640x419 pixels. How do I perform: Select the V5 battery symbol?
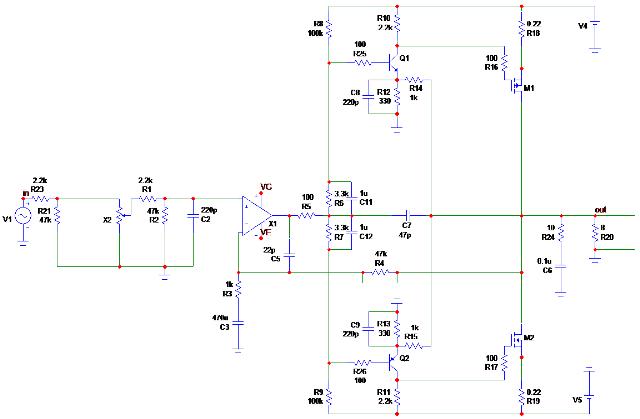[x=589, y=395]
